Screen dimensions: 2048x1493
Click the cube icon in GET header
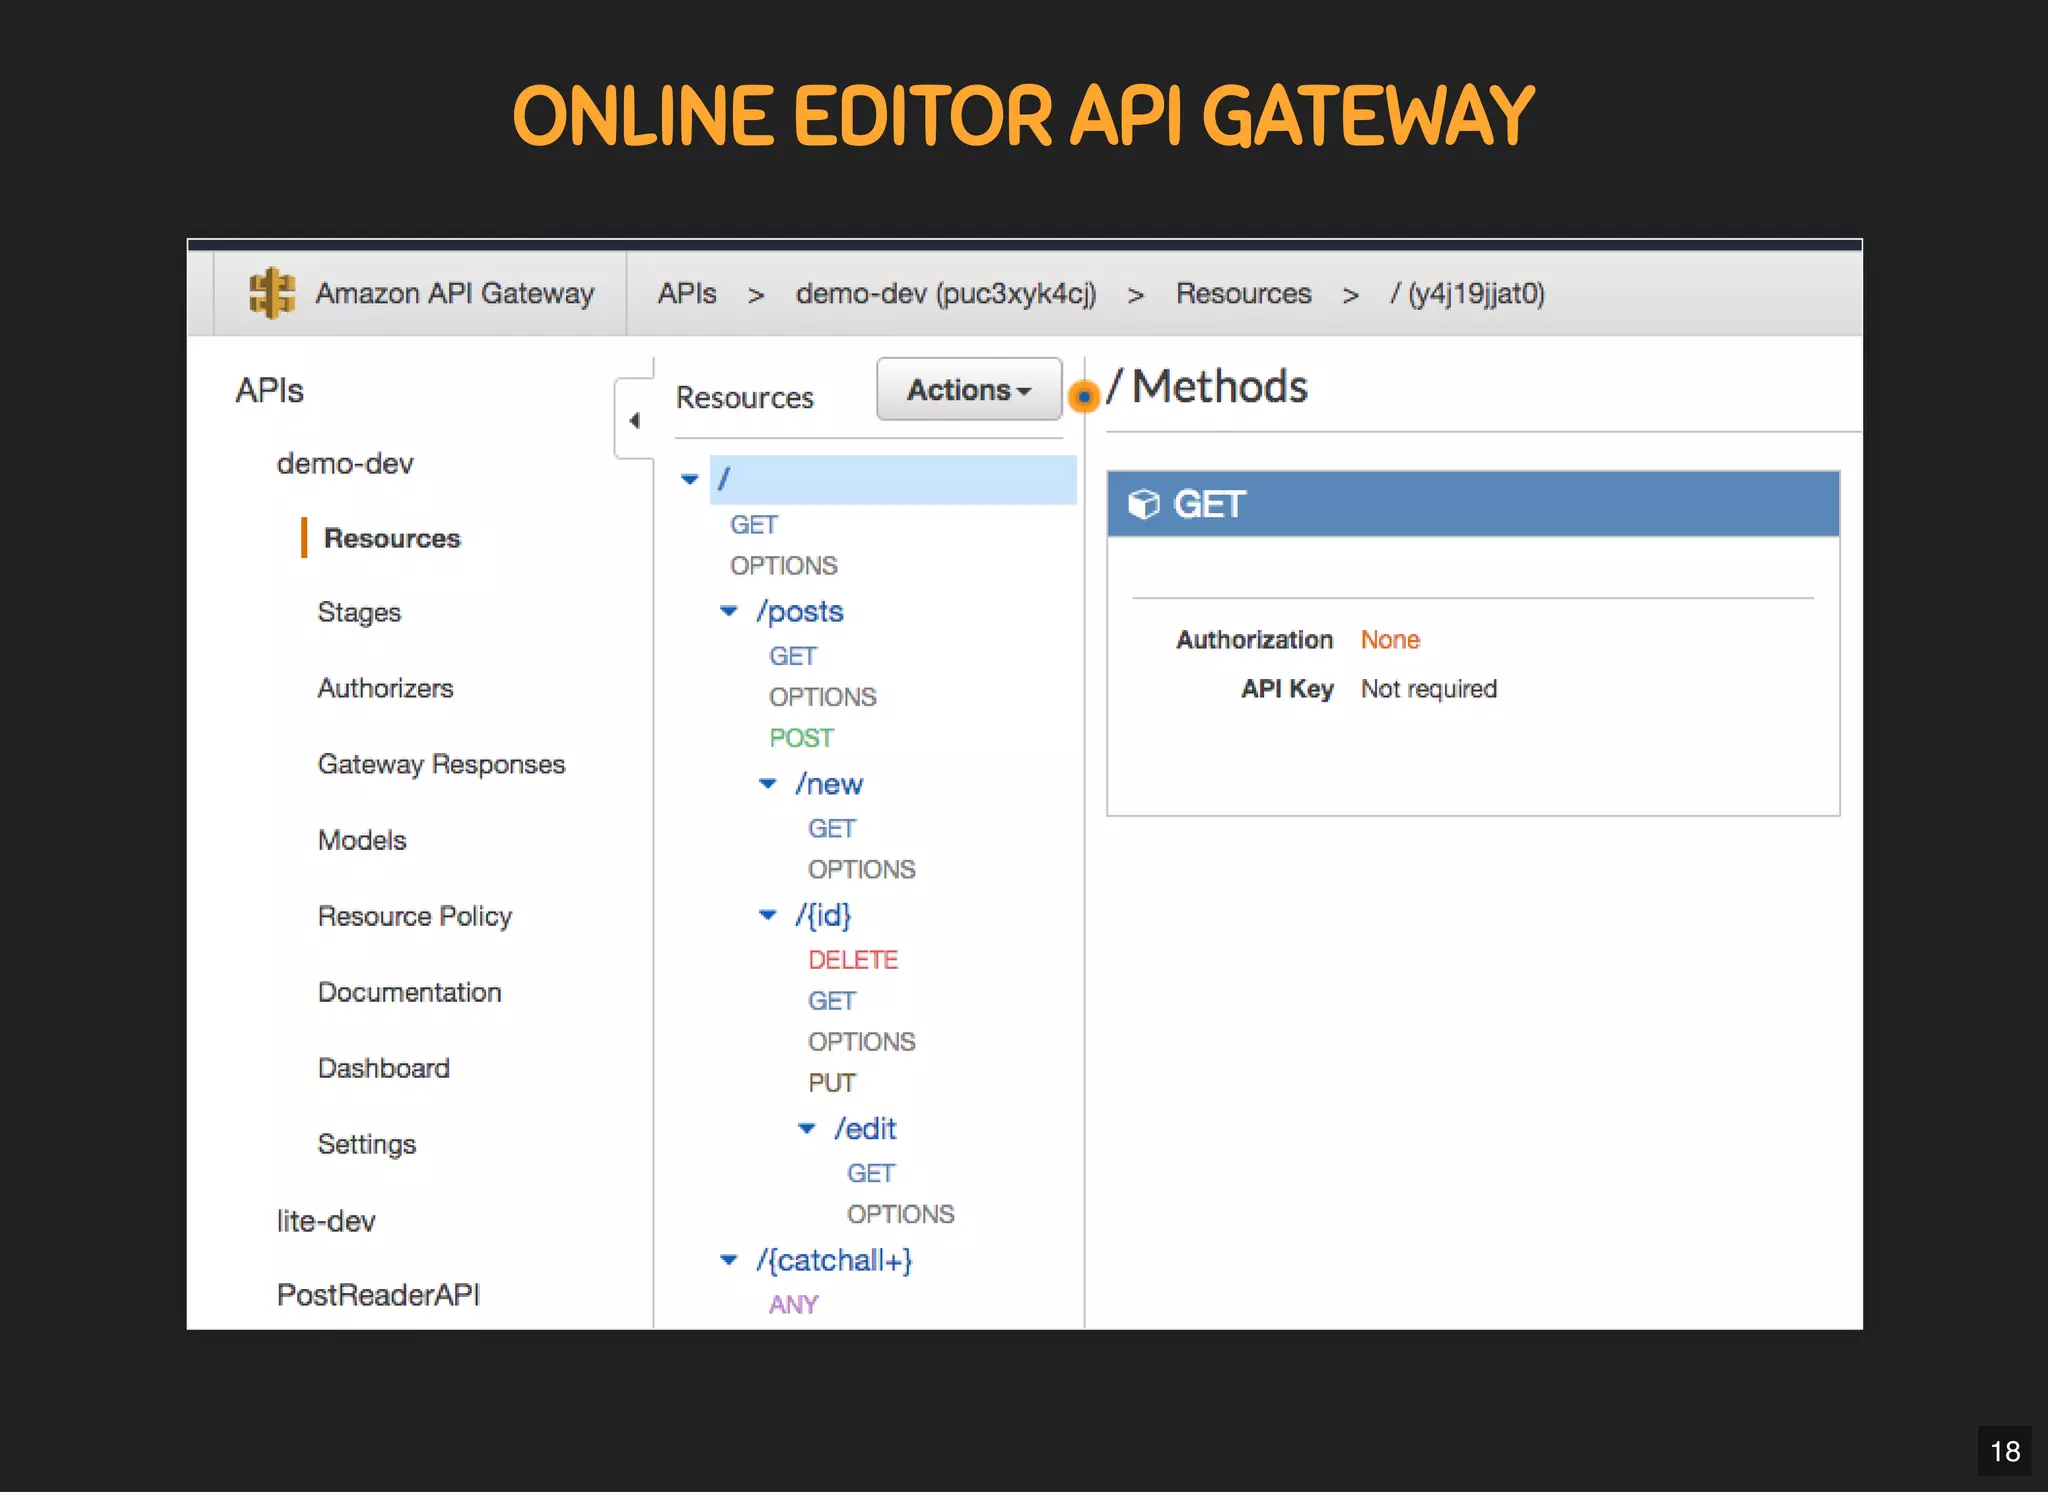[x=1144, y=504]
